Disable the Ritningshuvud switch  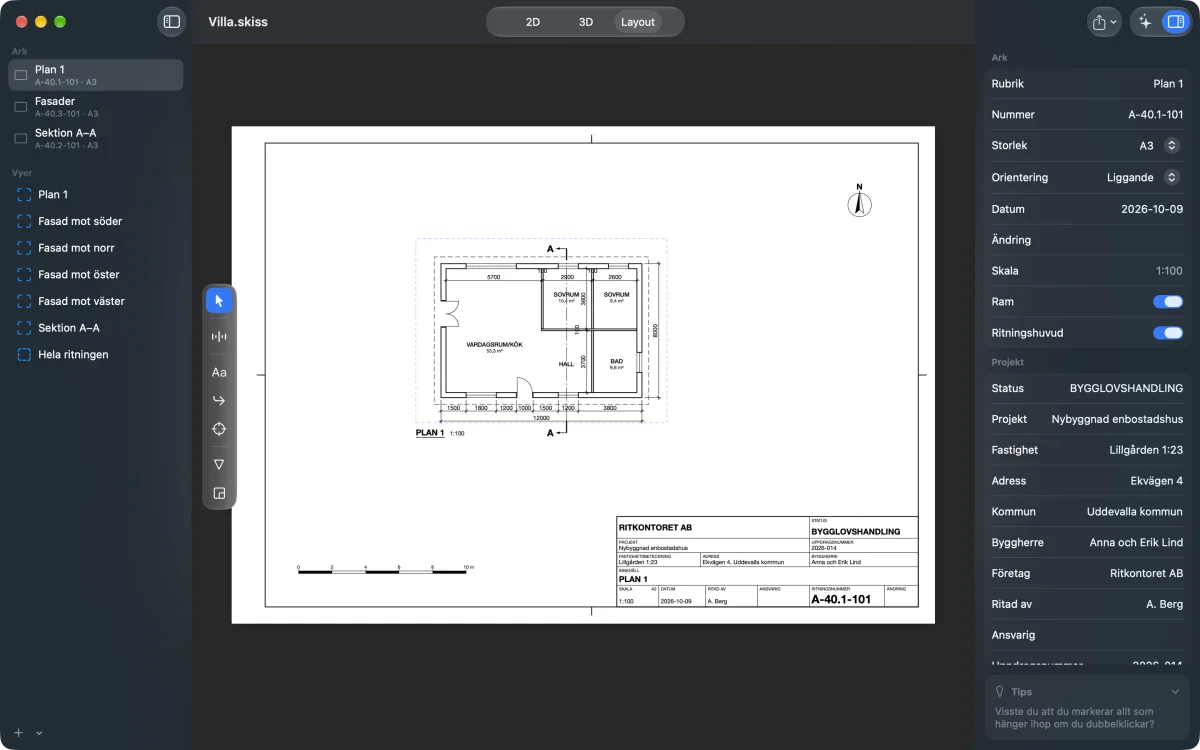pyautogui.click(x=1167, y=333)
